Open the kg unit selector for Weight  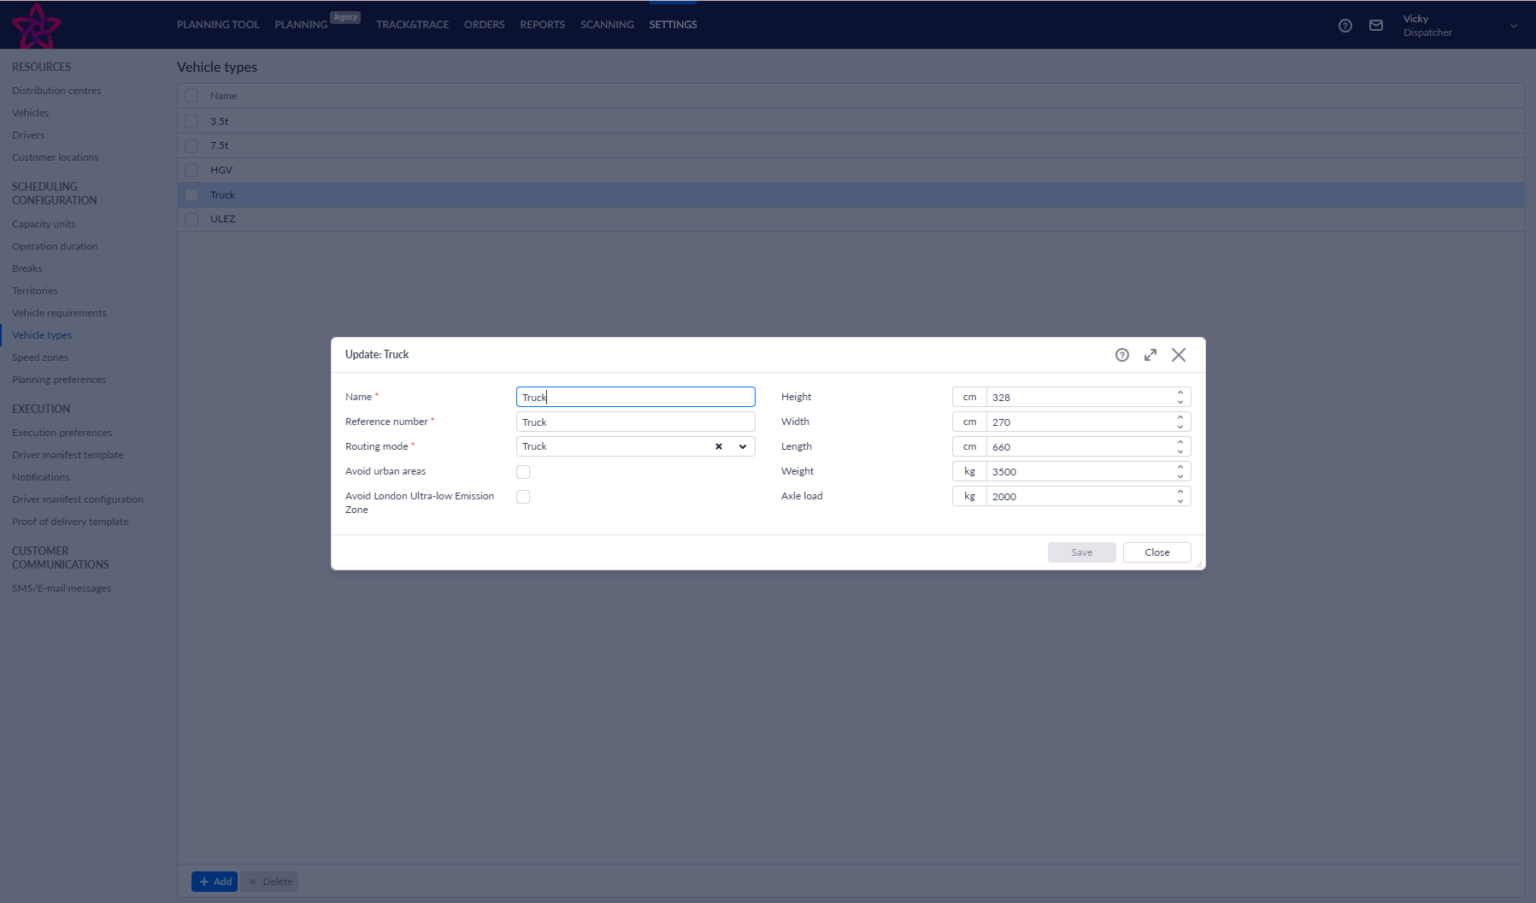tap(968, 471)
